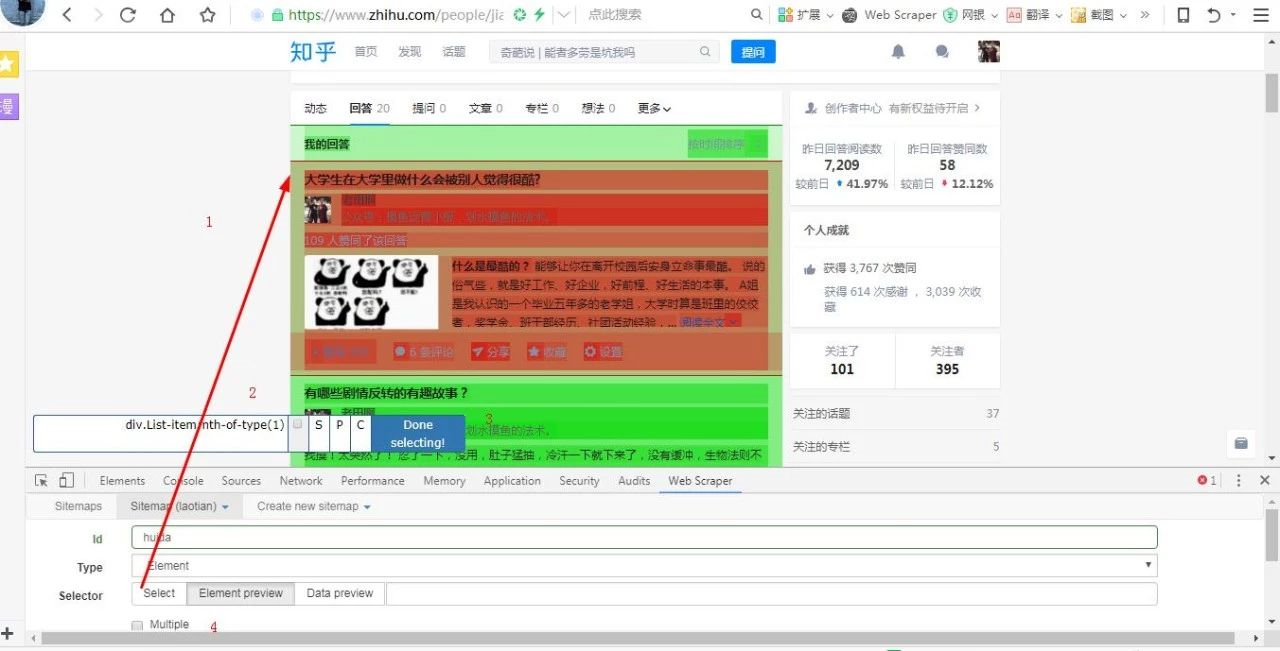This screenshot has height=651, width=1280.
Task: Click the Web Scraper extension icon in toolbar
Action: click(849, 15)
